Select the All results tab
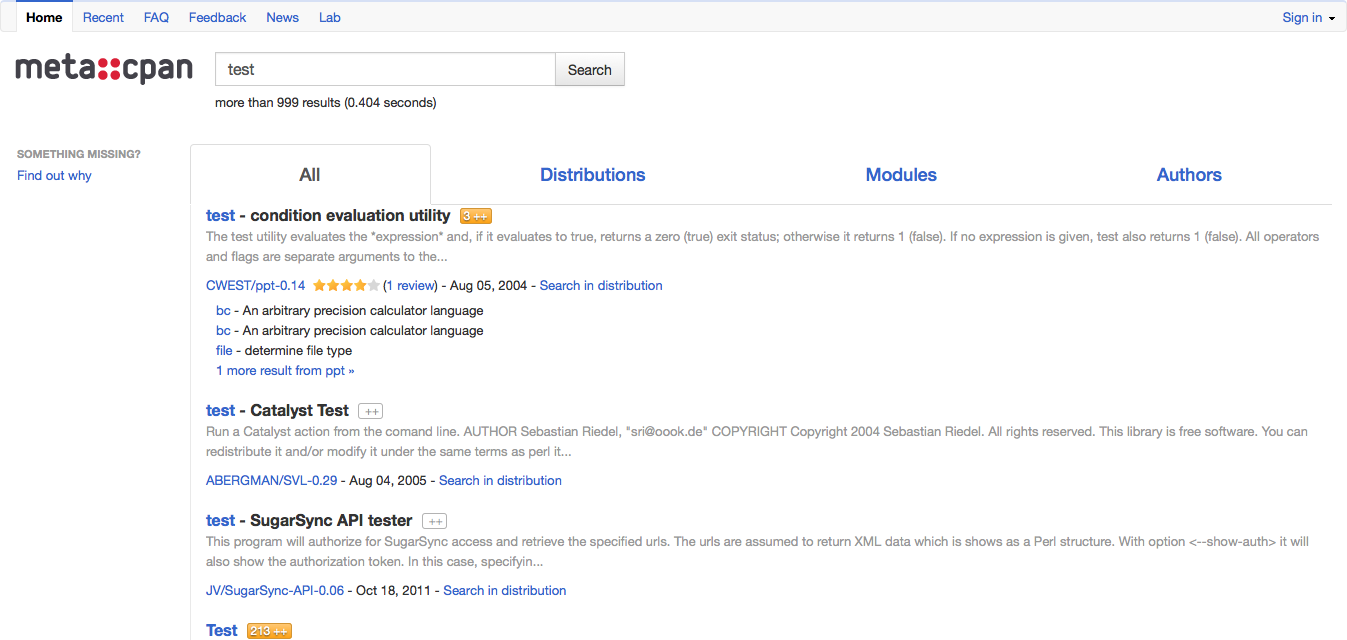The width and height of the screenshot is (1347, 640). [x=310, y=175]
